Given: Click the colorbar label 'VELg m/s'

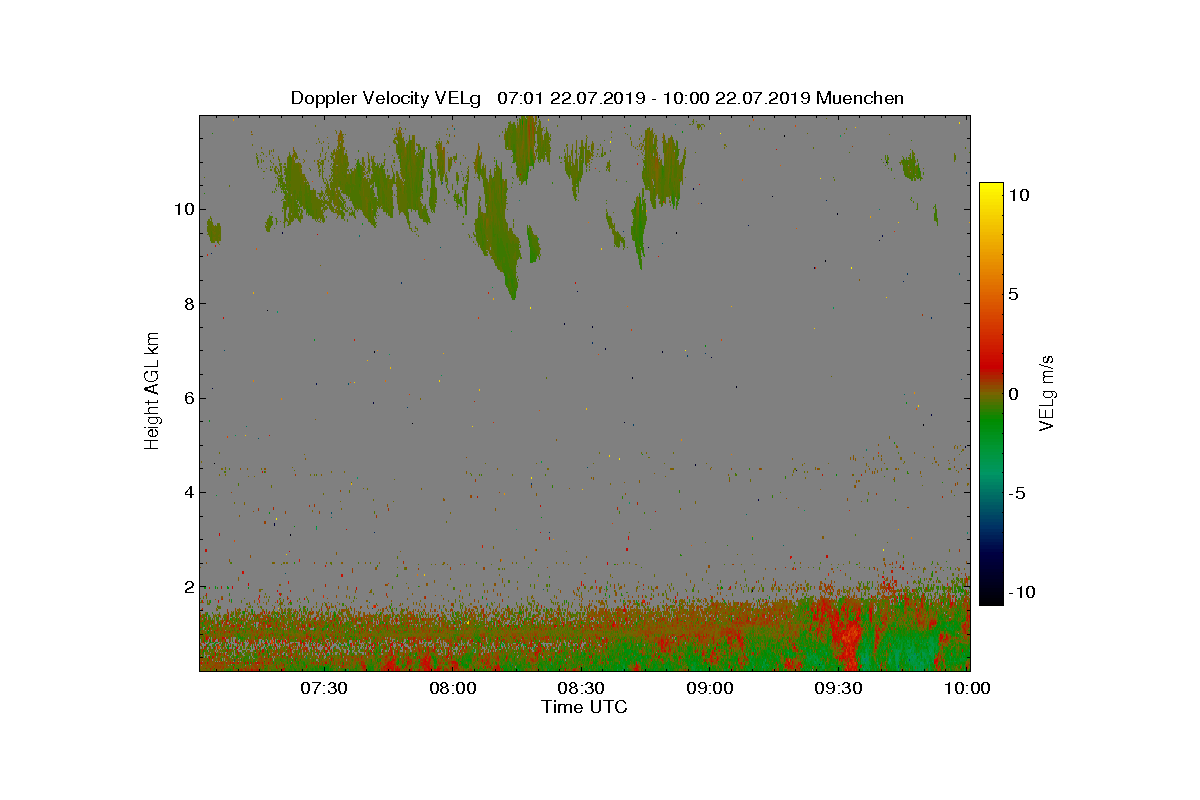Looking at the screenshot, I should point(1047,392).
